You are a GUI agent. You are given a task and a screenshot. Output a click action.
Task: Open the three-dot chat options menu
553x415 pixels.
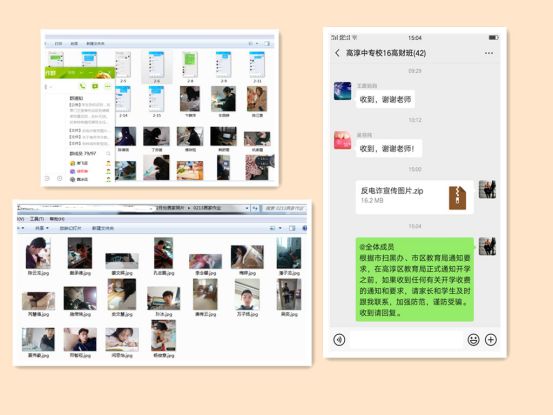tap(489, 53)
